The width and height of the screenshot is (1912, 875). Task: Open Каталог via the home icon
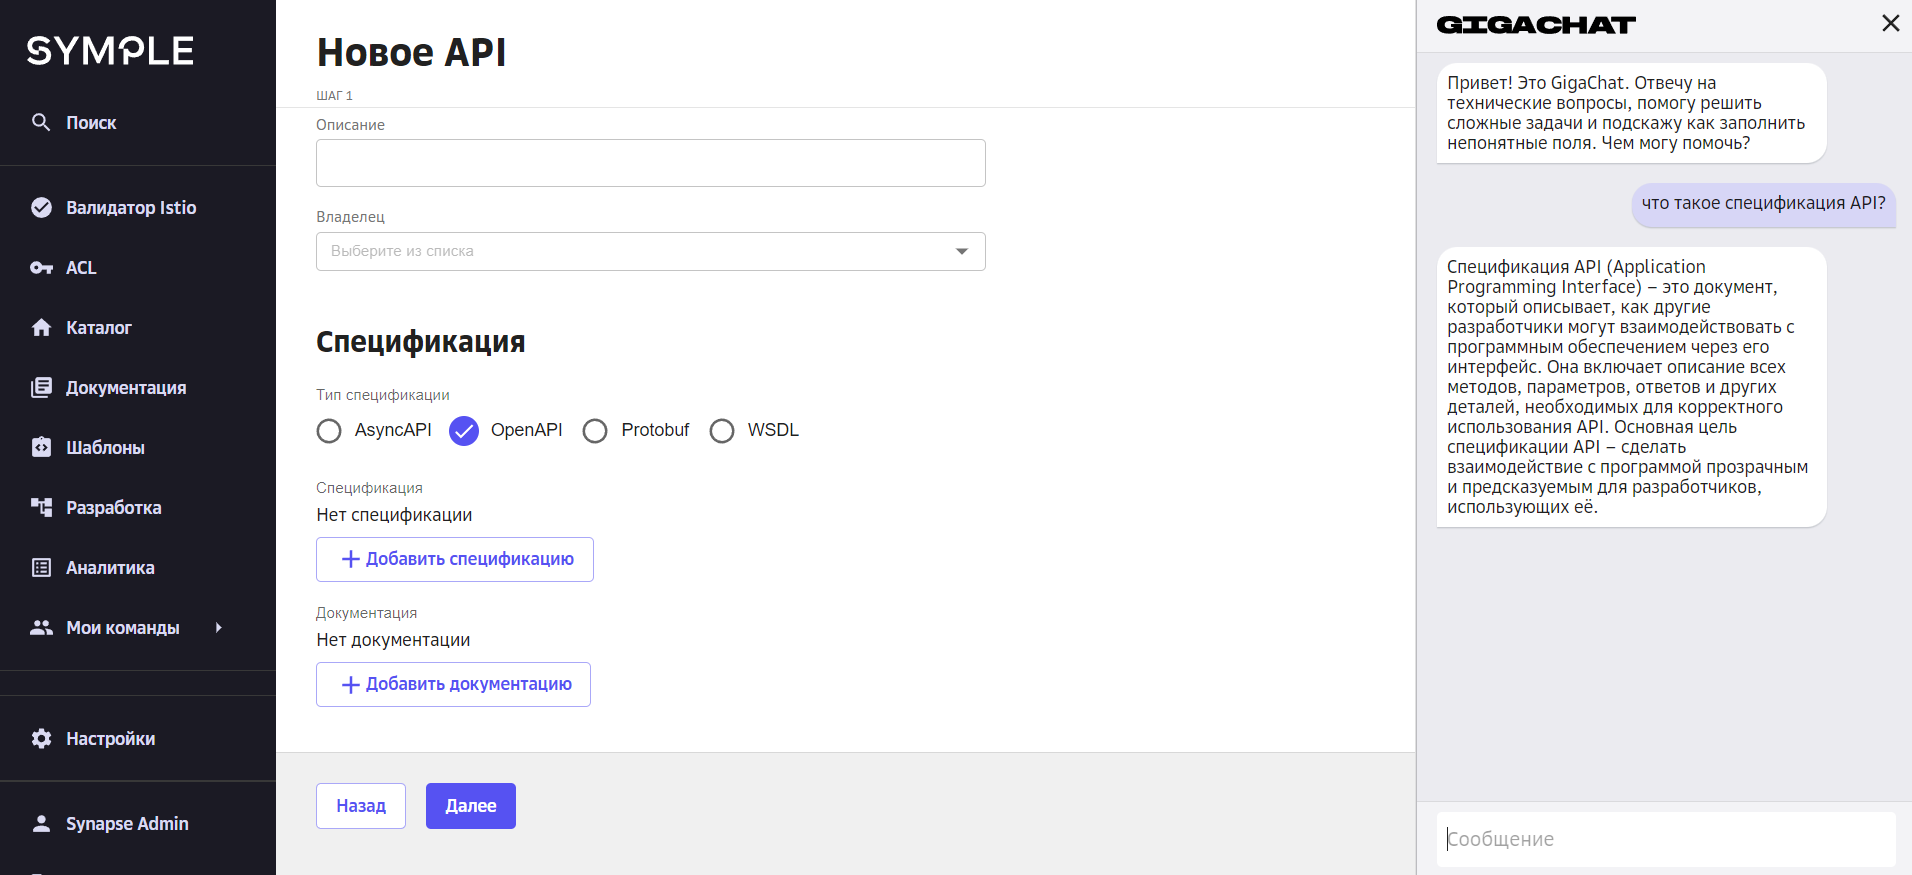(41, 327)
